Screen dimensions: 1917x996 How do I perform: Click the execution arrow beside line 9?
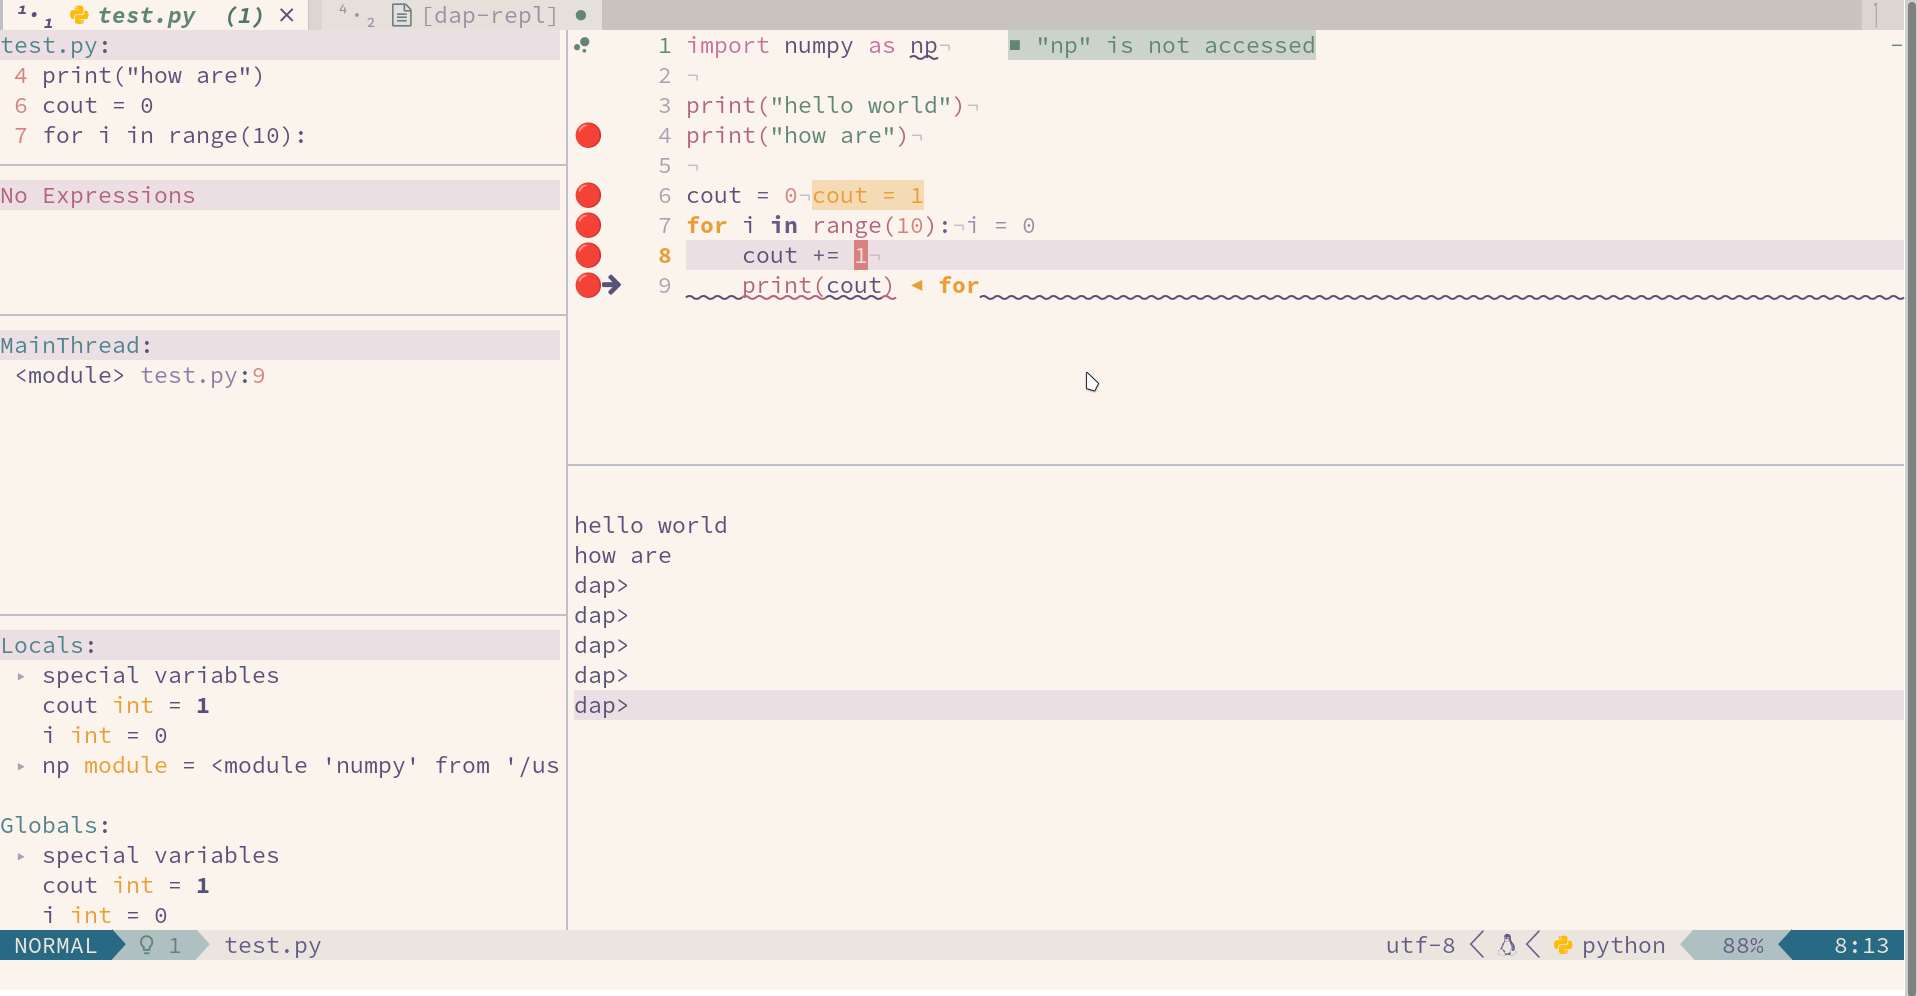[610, 285]
